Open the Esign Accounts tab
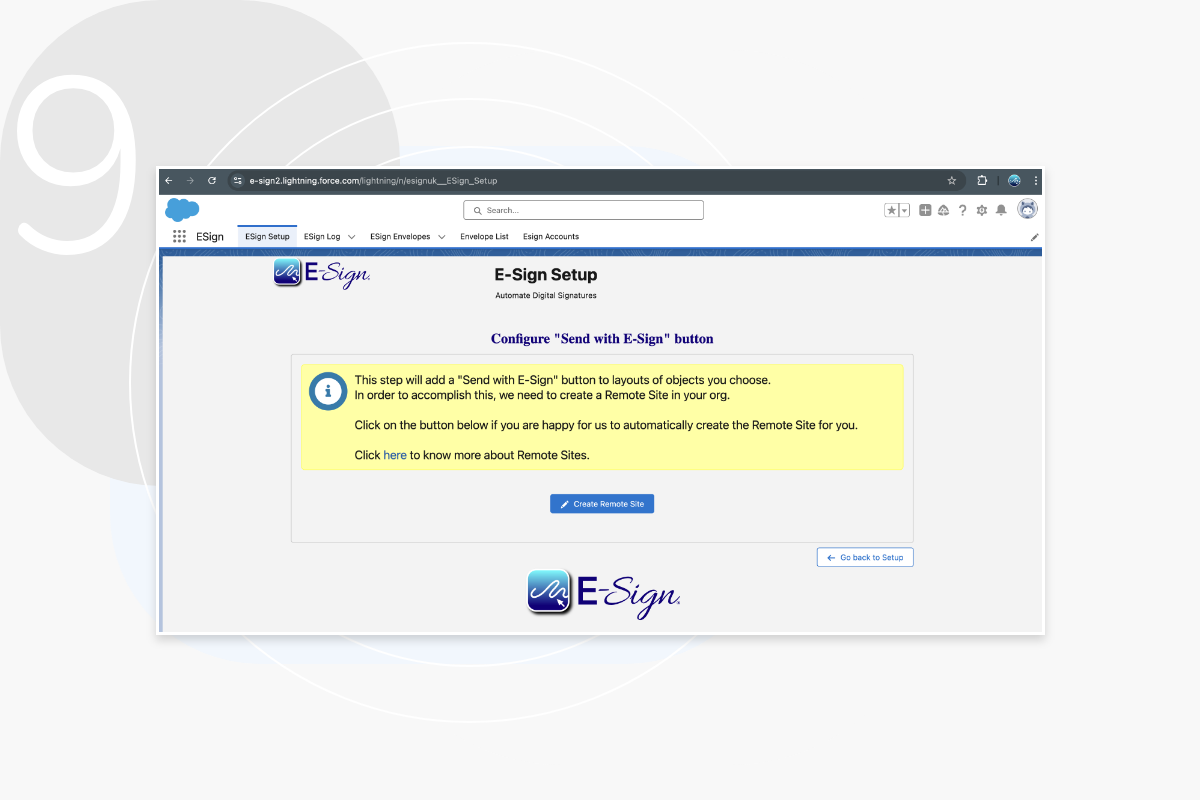This screenshot has width=1200, height=800. [x=551, y=237]
